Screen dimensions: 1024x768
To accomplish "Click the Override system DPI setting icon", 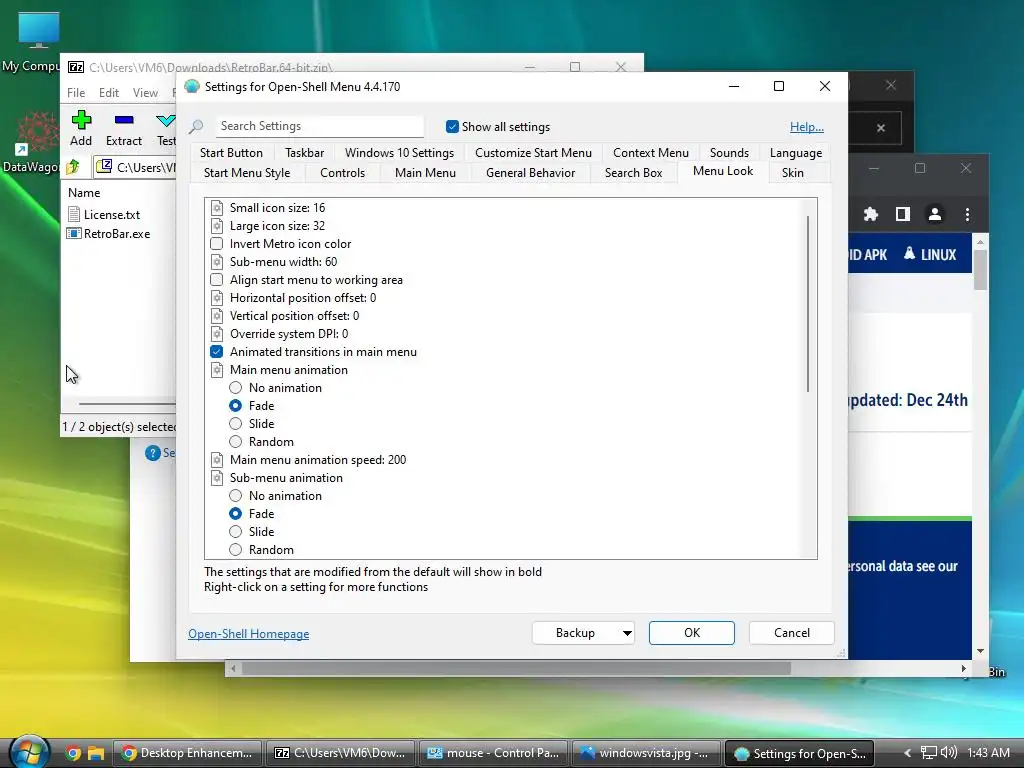I will click(x=217, y=334).
